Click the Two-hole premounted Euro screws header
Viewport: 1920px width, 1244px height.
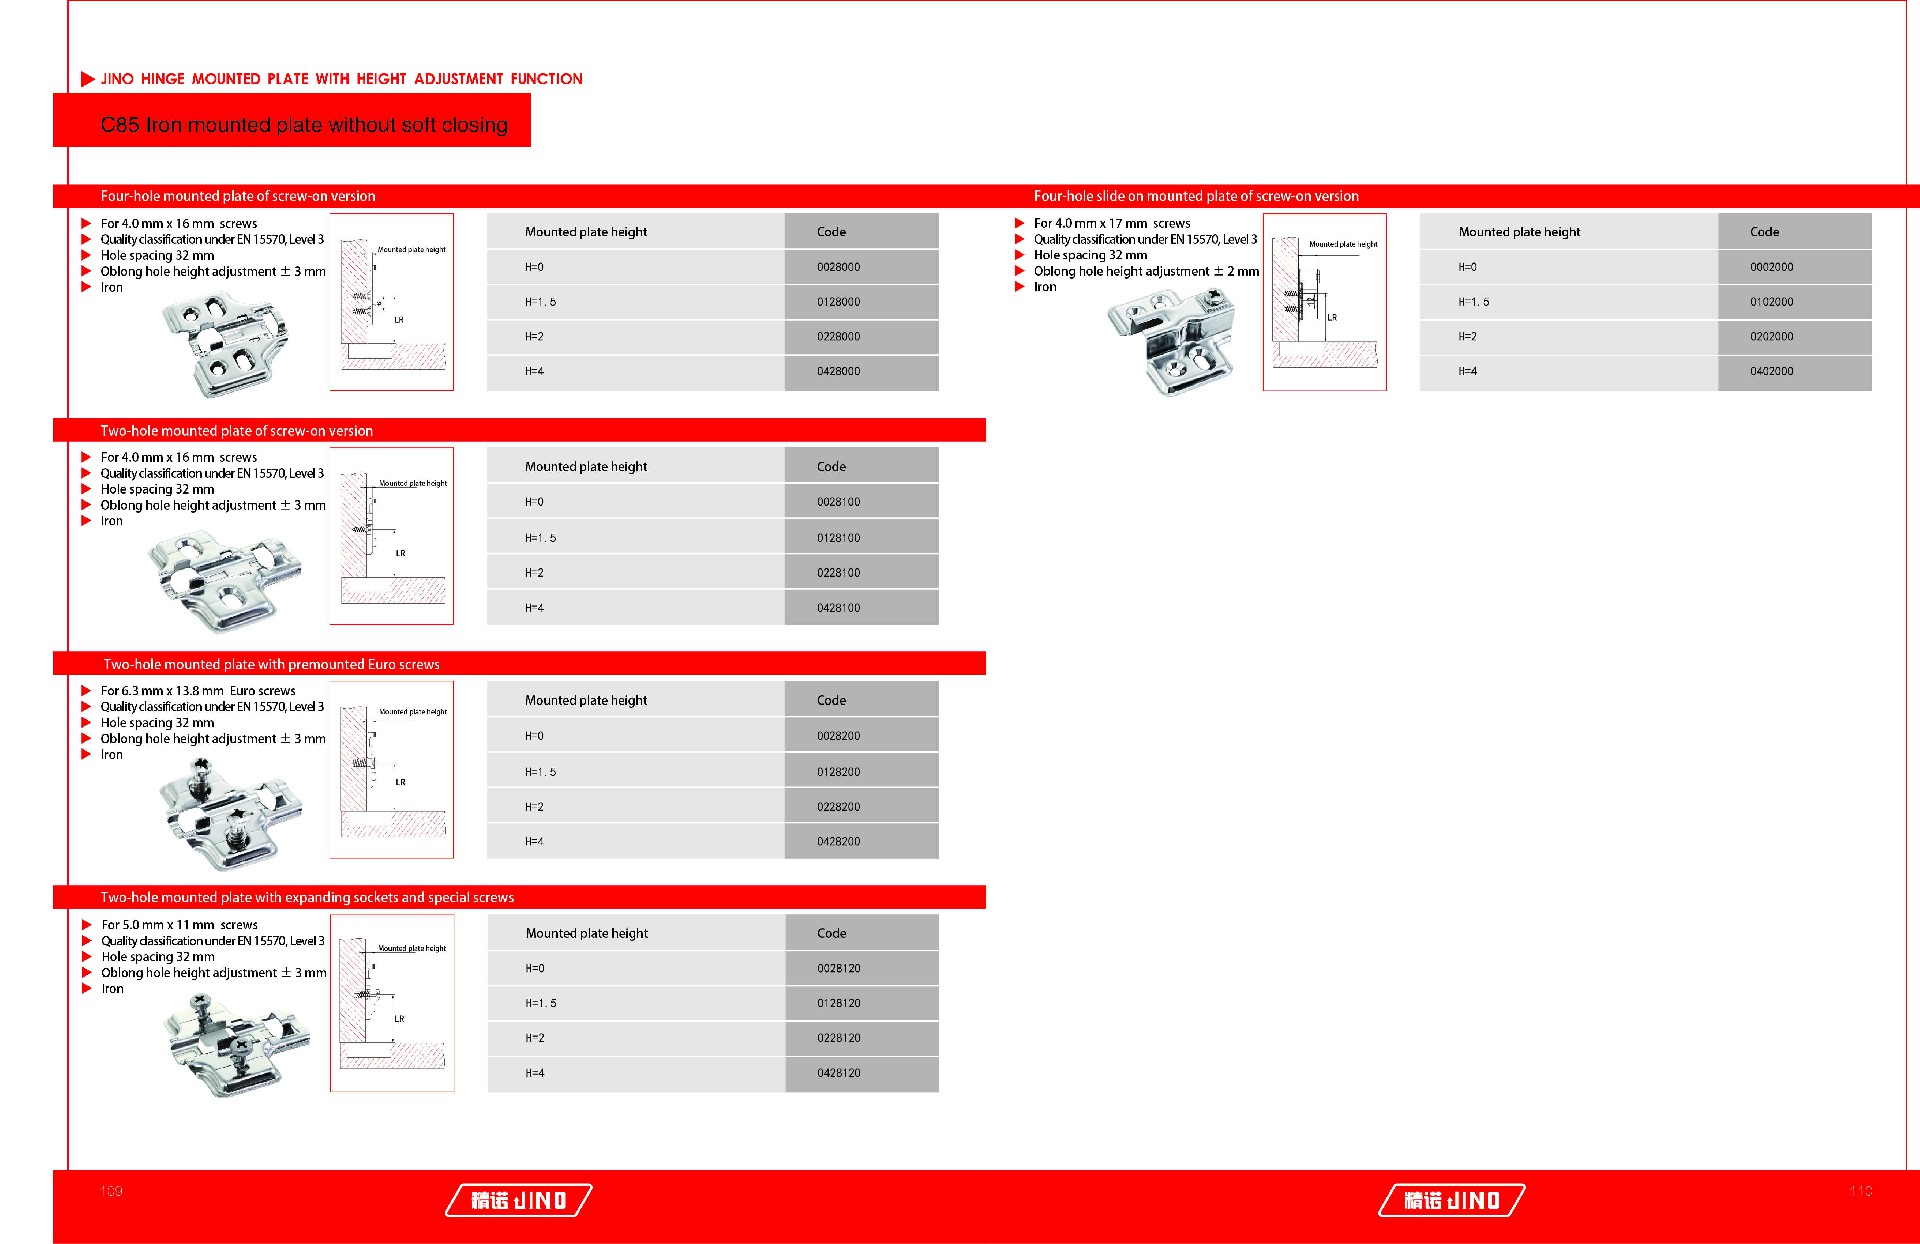(x=272, y=664)
